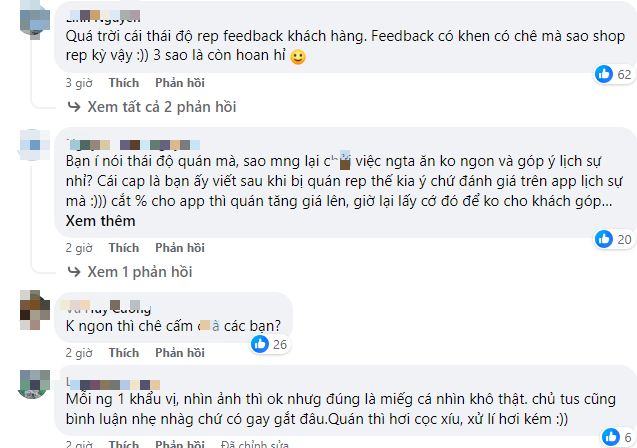Open the "3 giờ" timestamp of the first comment
Image resolution: width=637 pixels, height=448 pixels.
(x=80, y=83)
